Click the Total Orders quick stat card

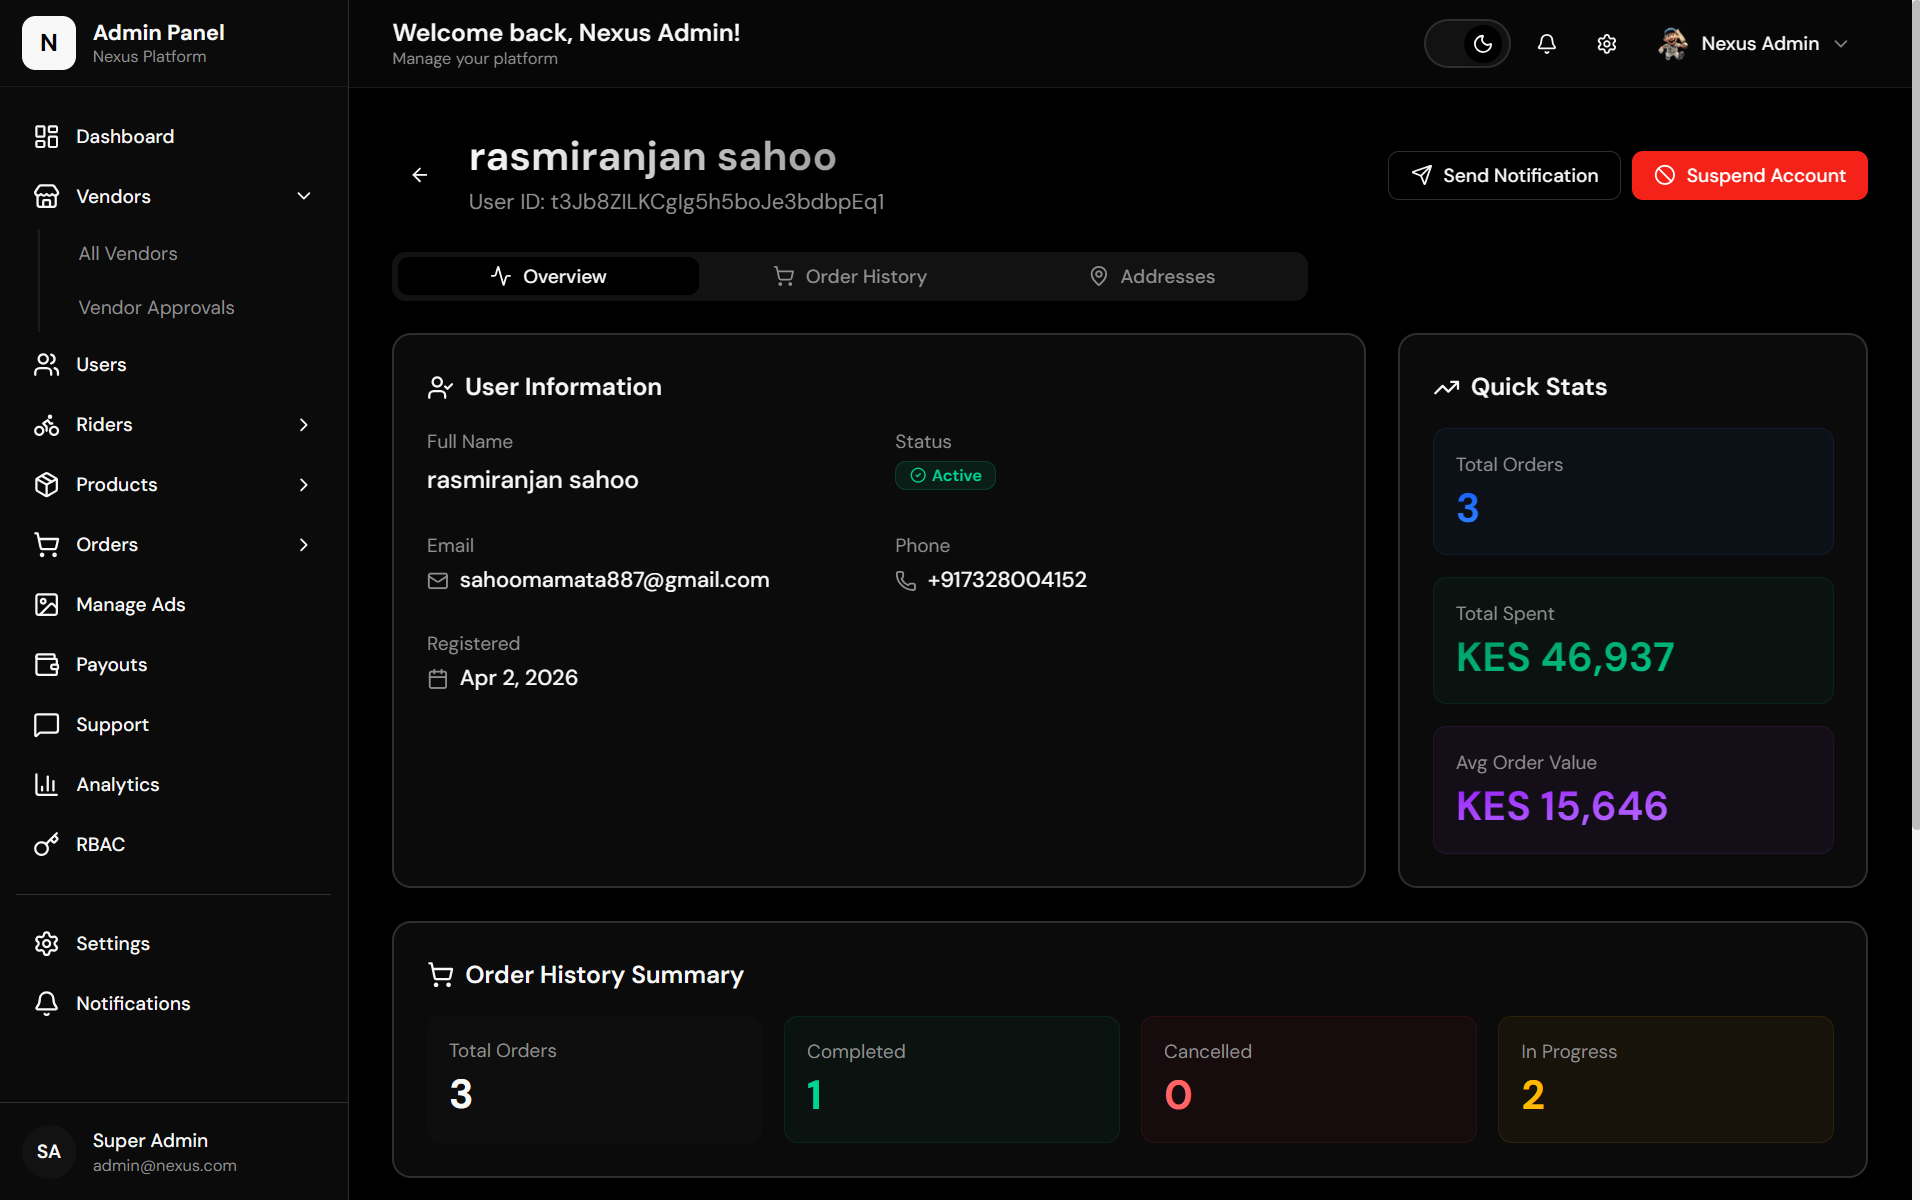tap(1632, 492)
